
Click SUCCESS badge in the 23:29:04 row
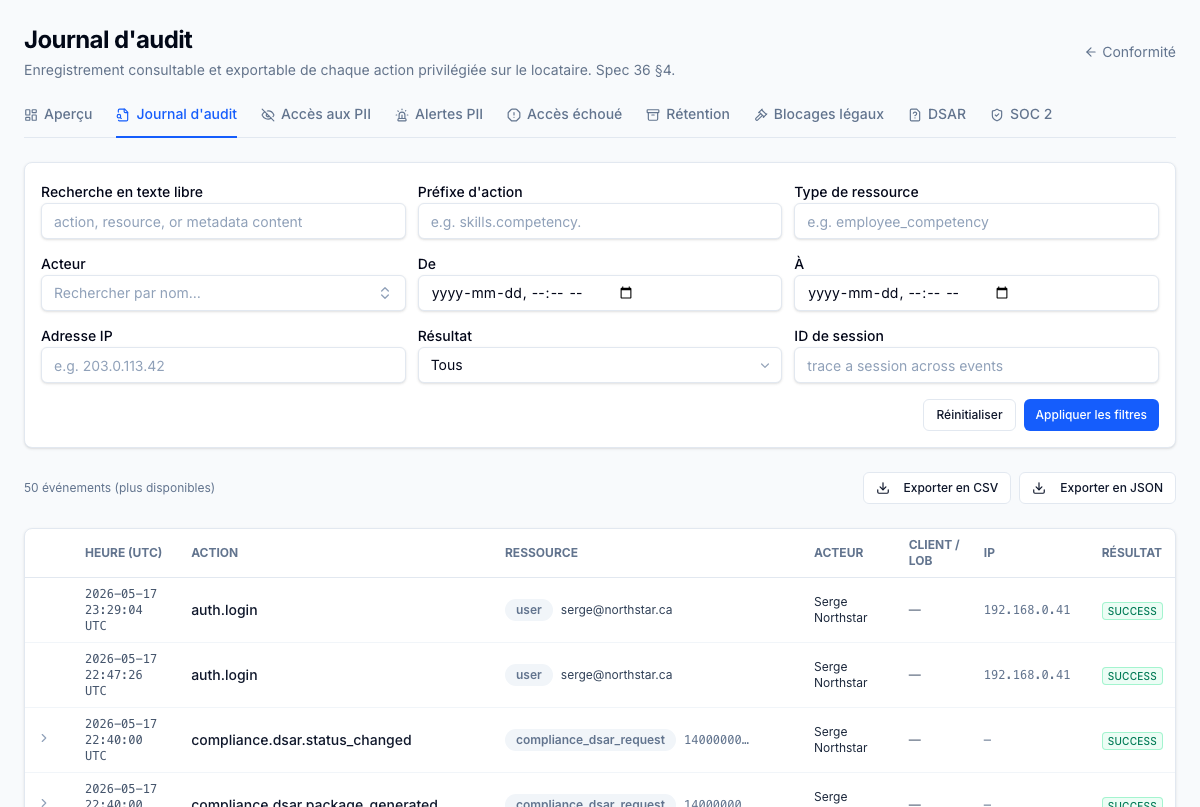pyautogui.click(x=1132, y=611)
